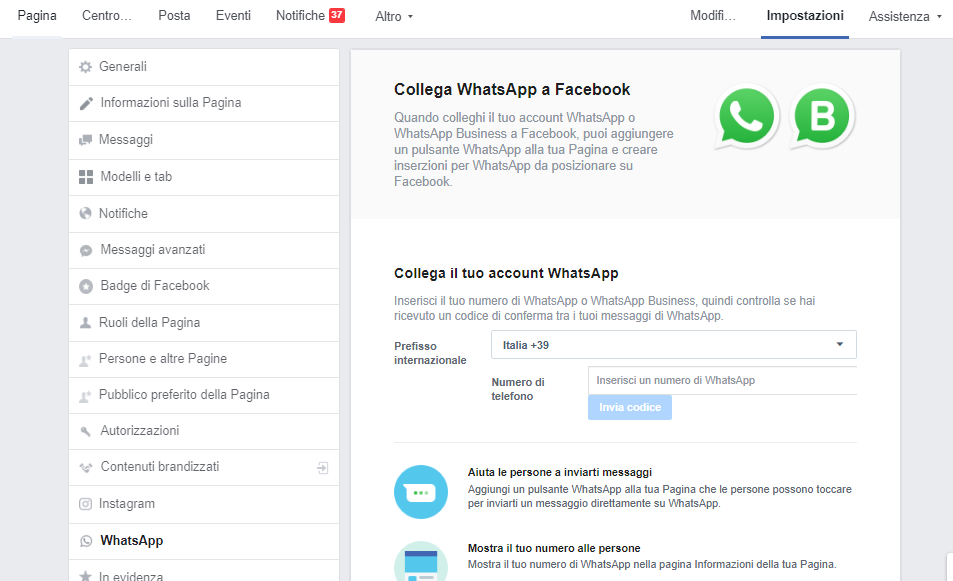
Task: Open Messaggi avanzati settings
Action: click(x=204, y=250)
